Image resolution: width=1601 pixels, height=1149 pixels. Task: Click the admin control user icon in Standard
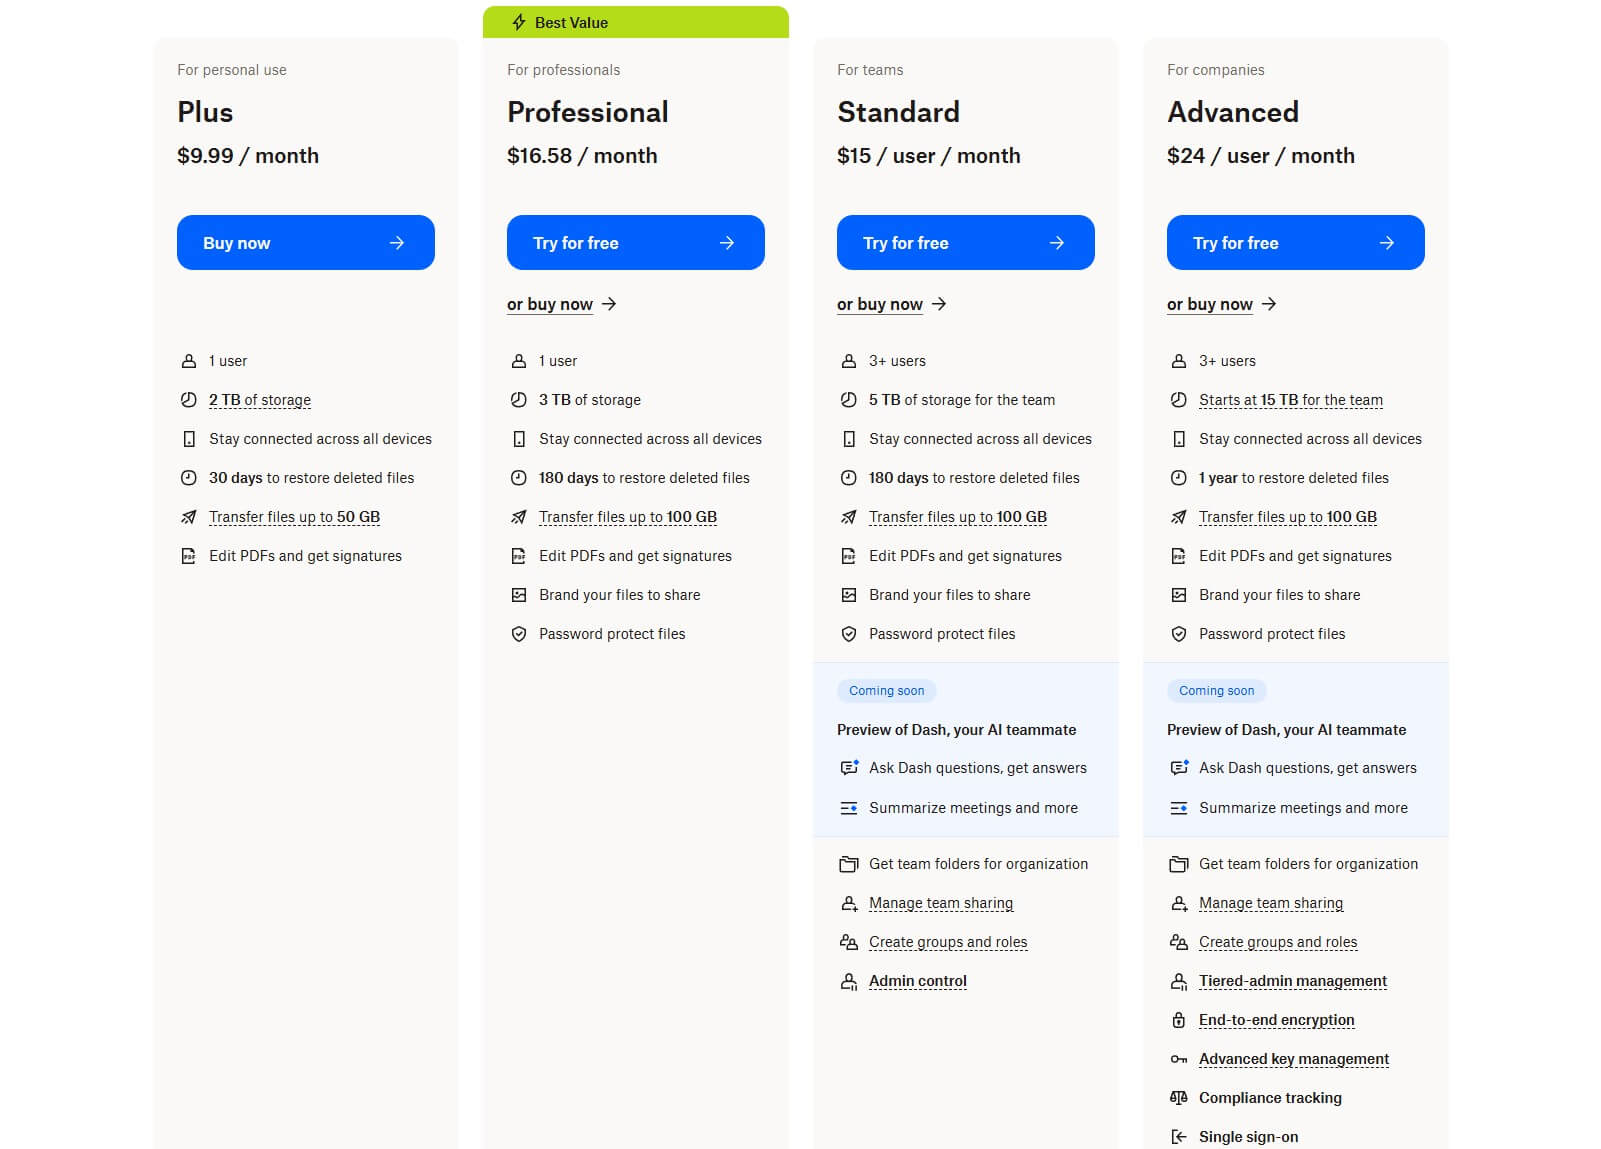point(849,981)
